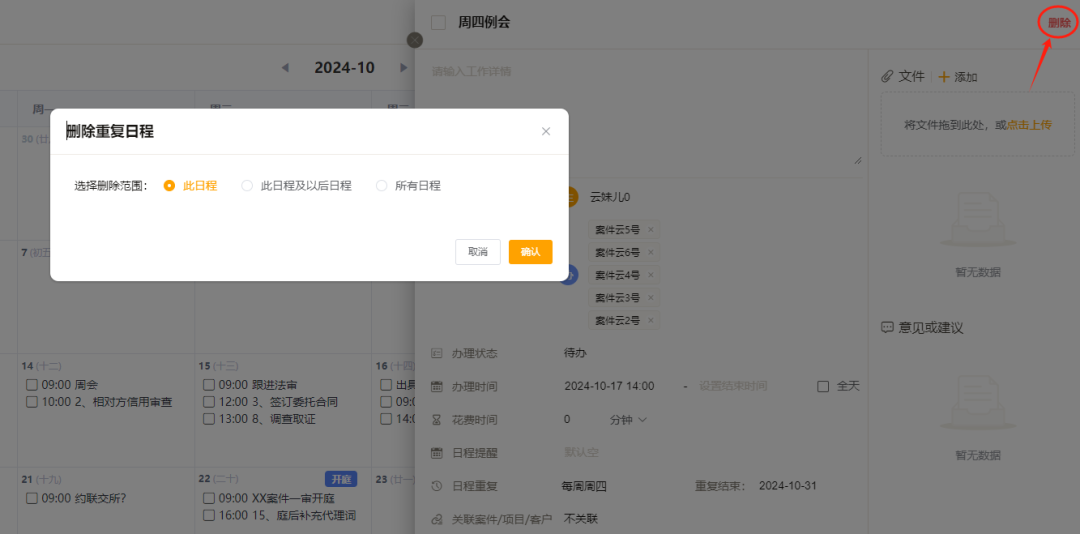The width and height of the screenshot is (1080, 534).
Task: Close the detail panel round X icon
Action: (x=415, y=40)
